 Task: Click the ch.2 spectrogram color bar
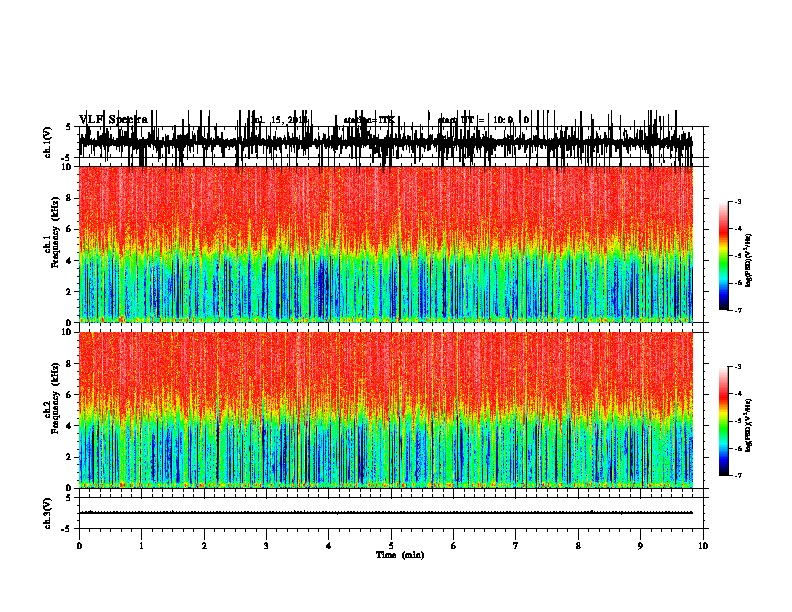coord(723,421)
